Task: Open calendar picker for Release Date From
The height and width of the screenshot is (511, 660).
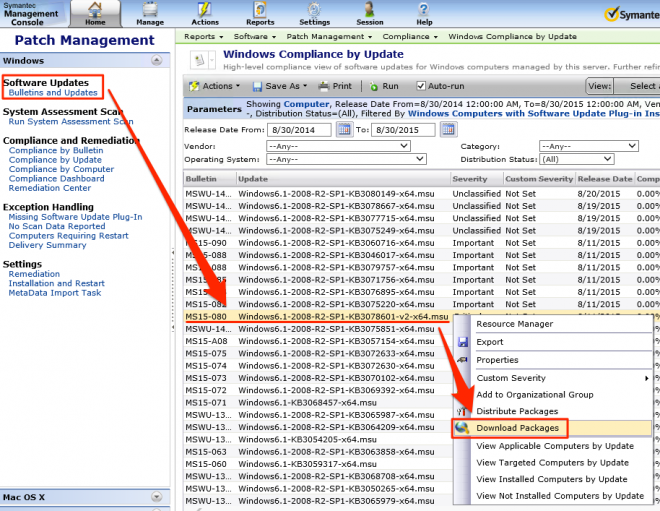Action: coord(344,130)
